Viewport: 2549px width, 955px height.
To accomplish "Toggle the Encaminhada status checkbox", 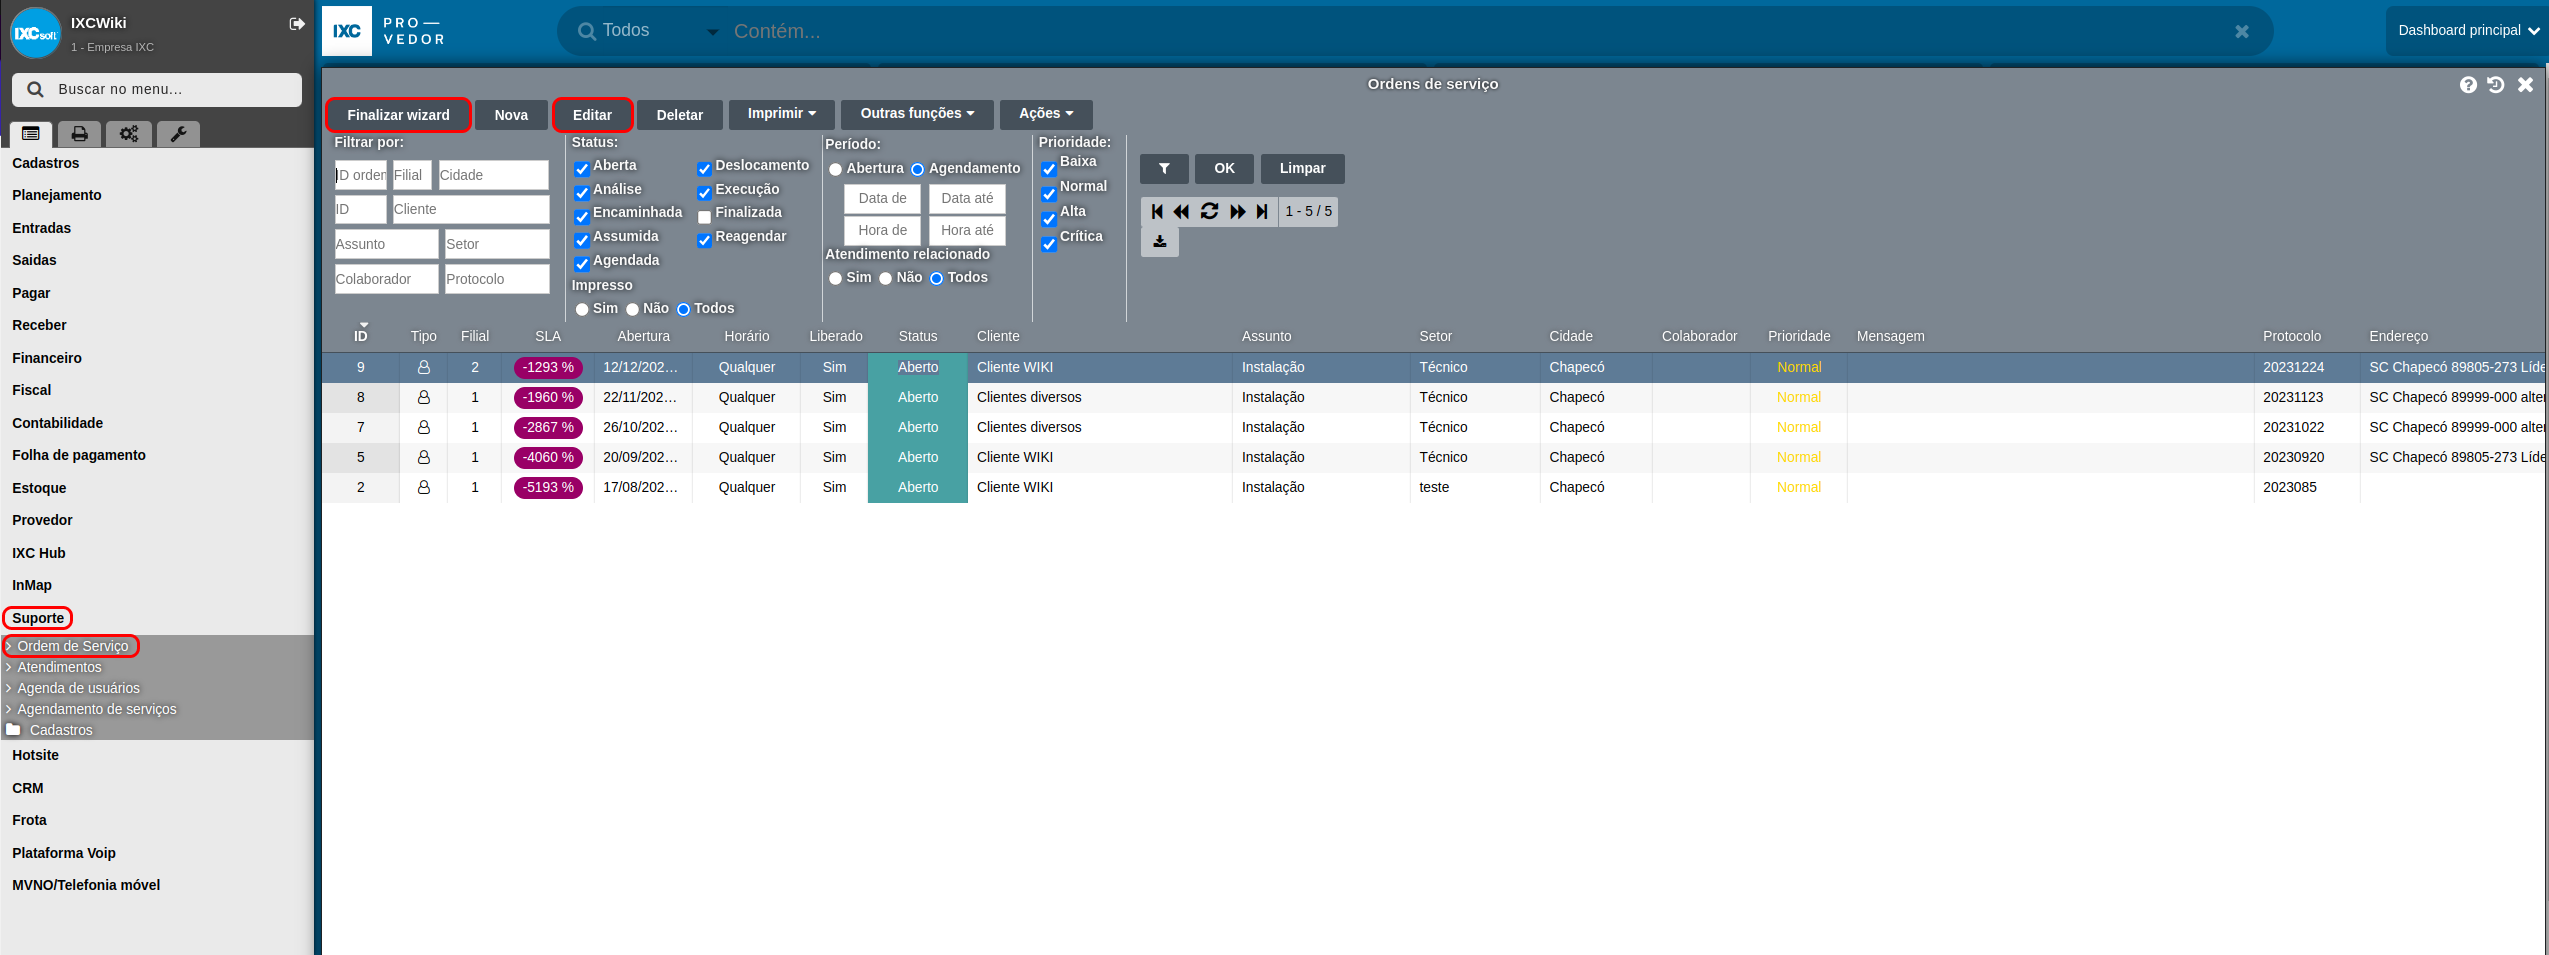I will click(x=582, y=216).
